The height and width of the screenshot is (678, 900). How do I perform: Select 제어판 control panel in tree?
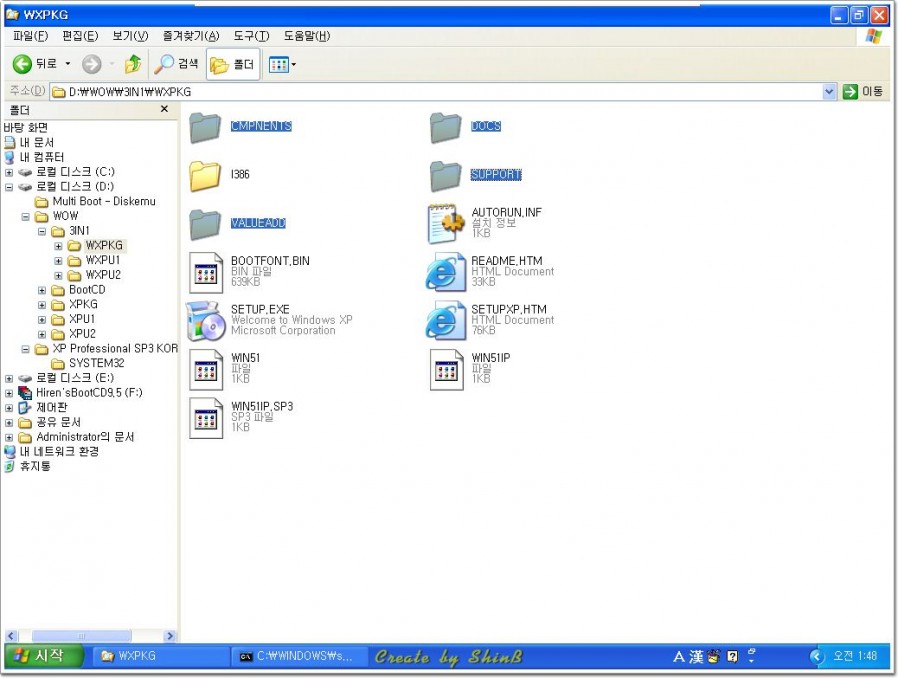pyautogui.click(x=51, y=408)
